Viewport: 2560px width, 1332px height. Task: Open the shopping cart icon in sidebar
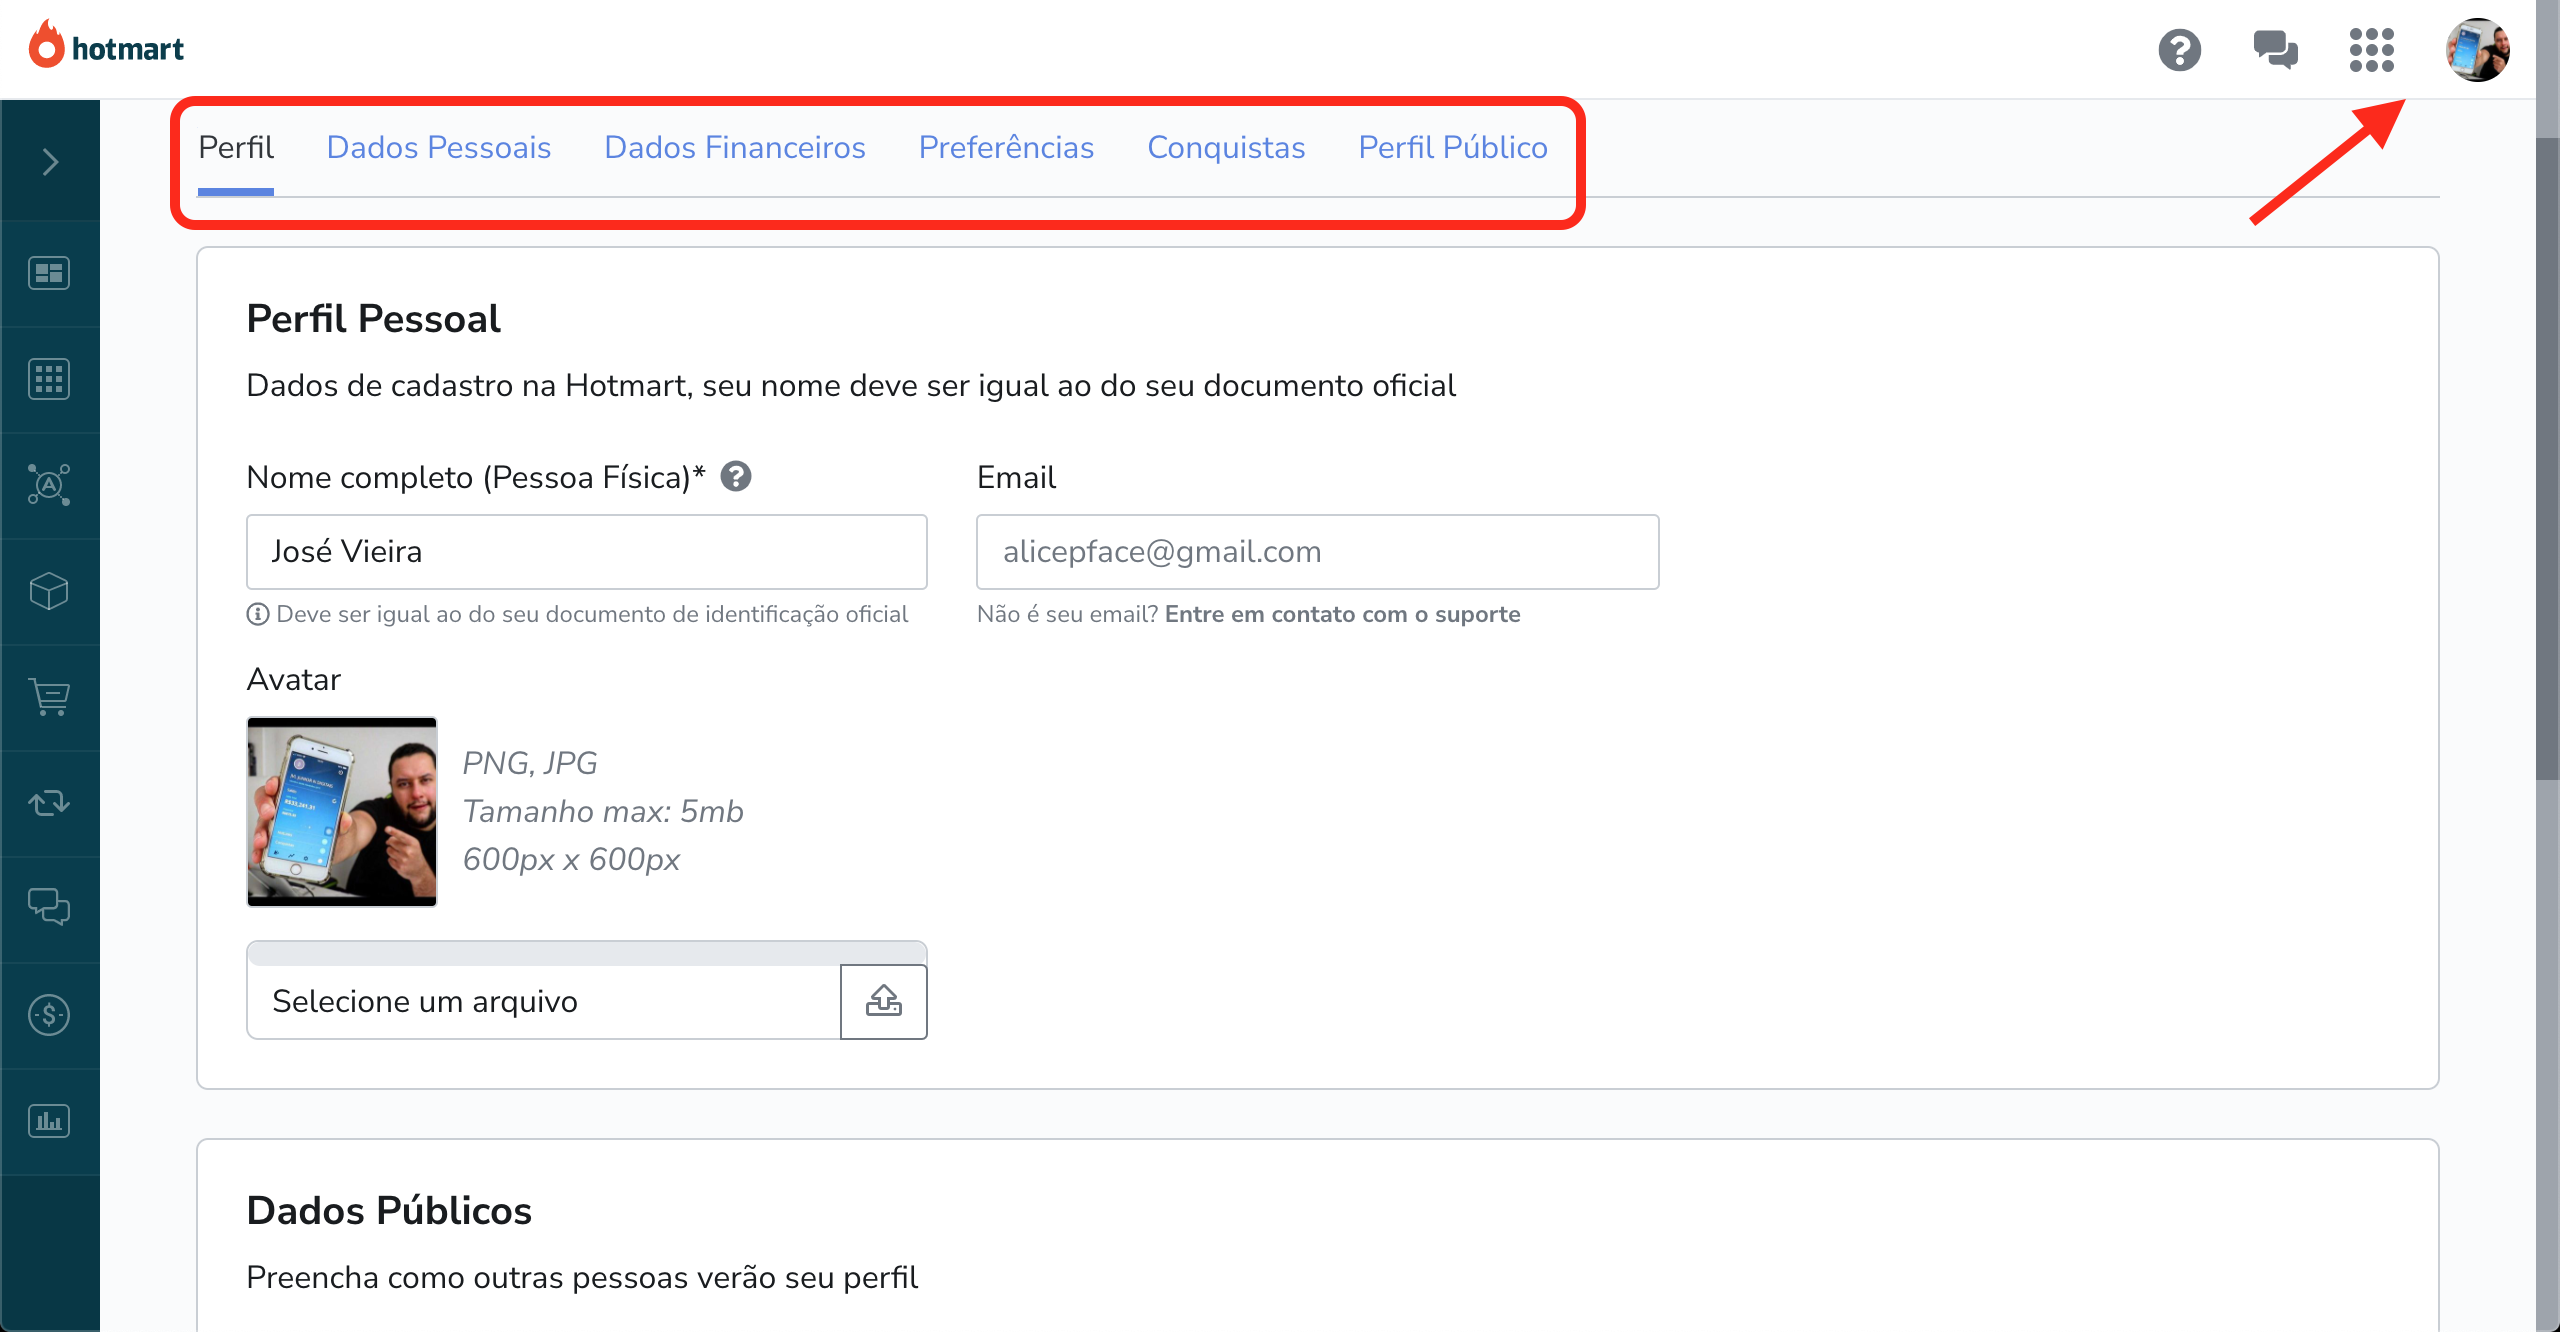tap(49, 697)
